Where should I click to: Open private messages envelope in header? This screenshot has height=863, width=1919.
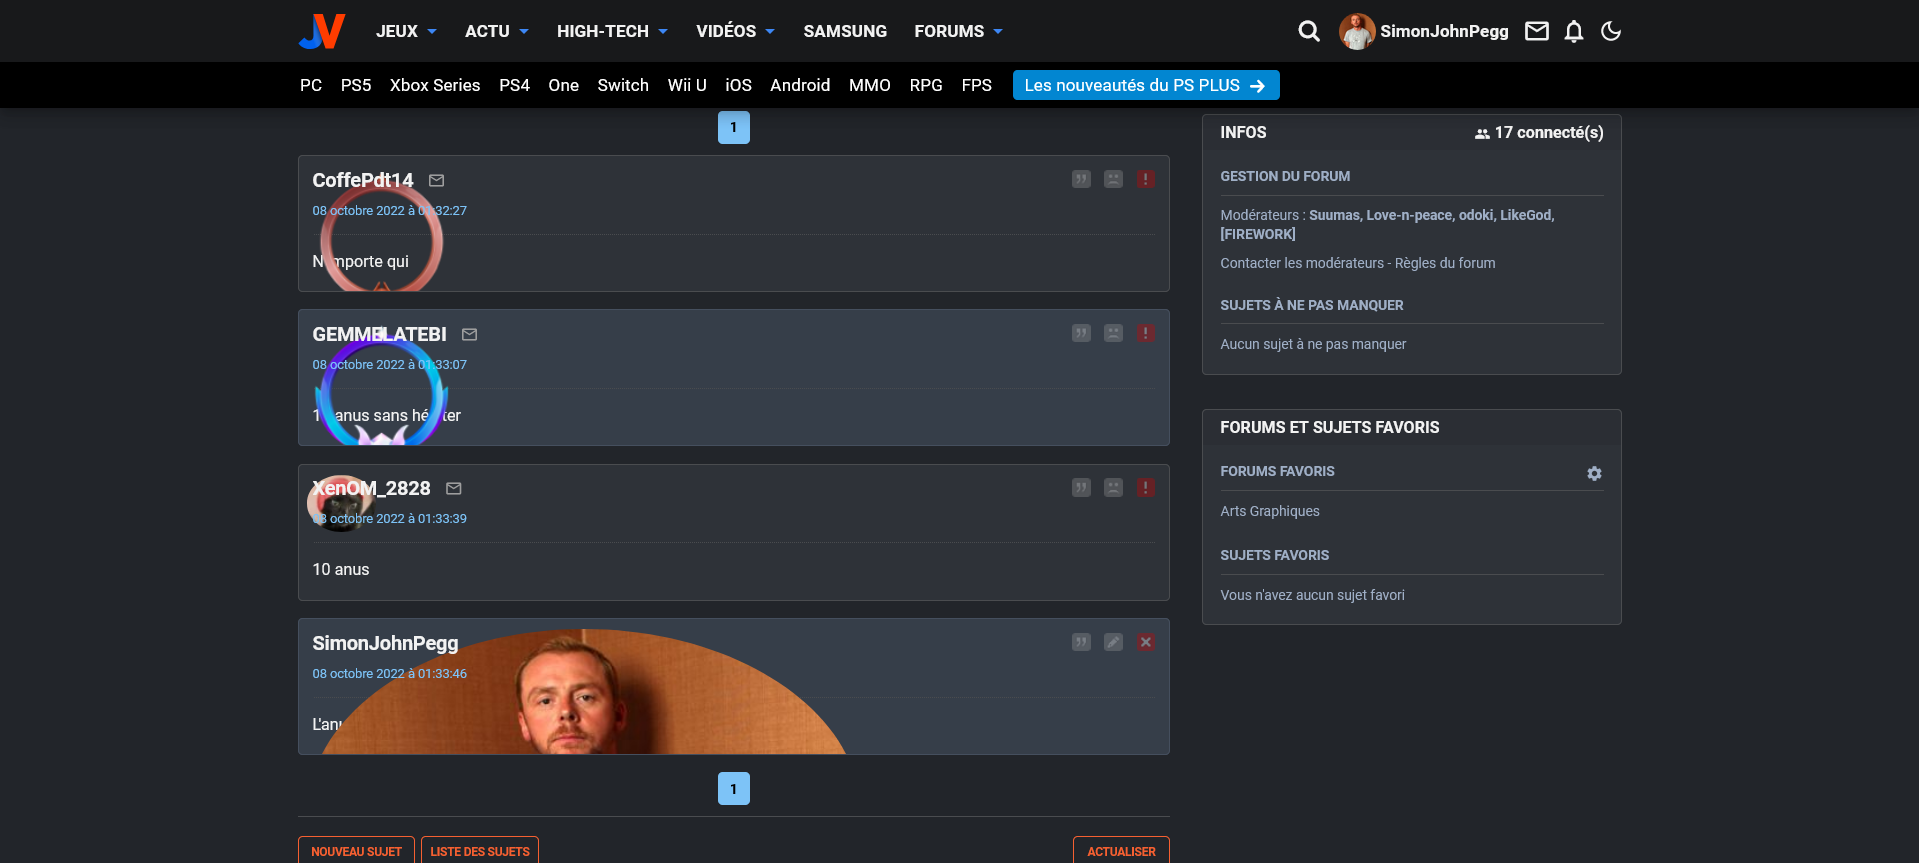click(1536, 32)
